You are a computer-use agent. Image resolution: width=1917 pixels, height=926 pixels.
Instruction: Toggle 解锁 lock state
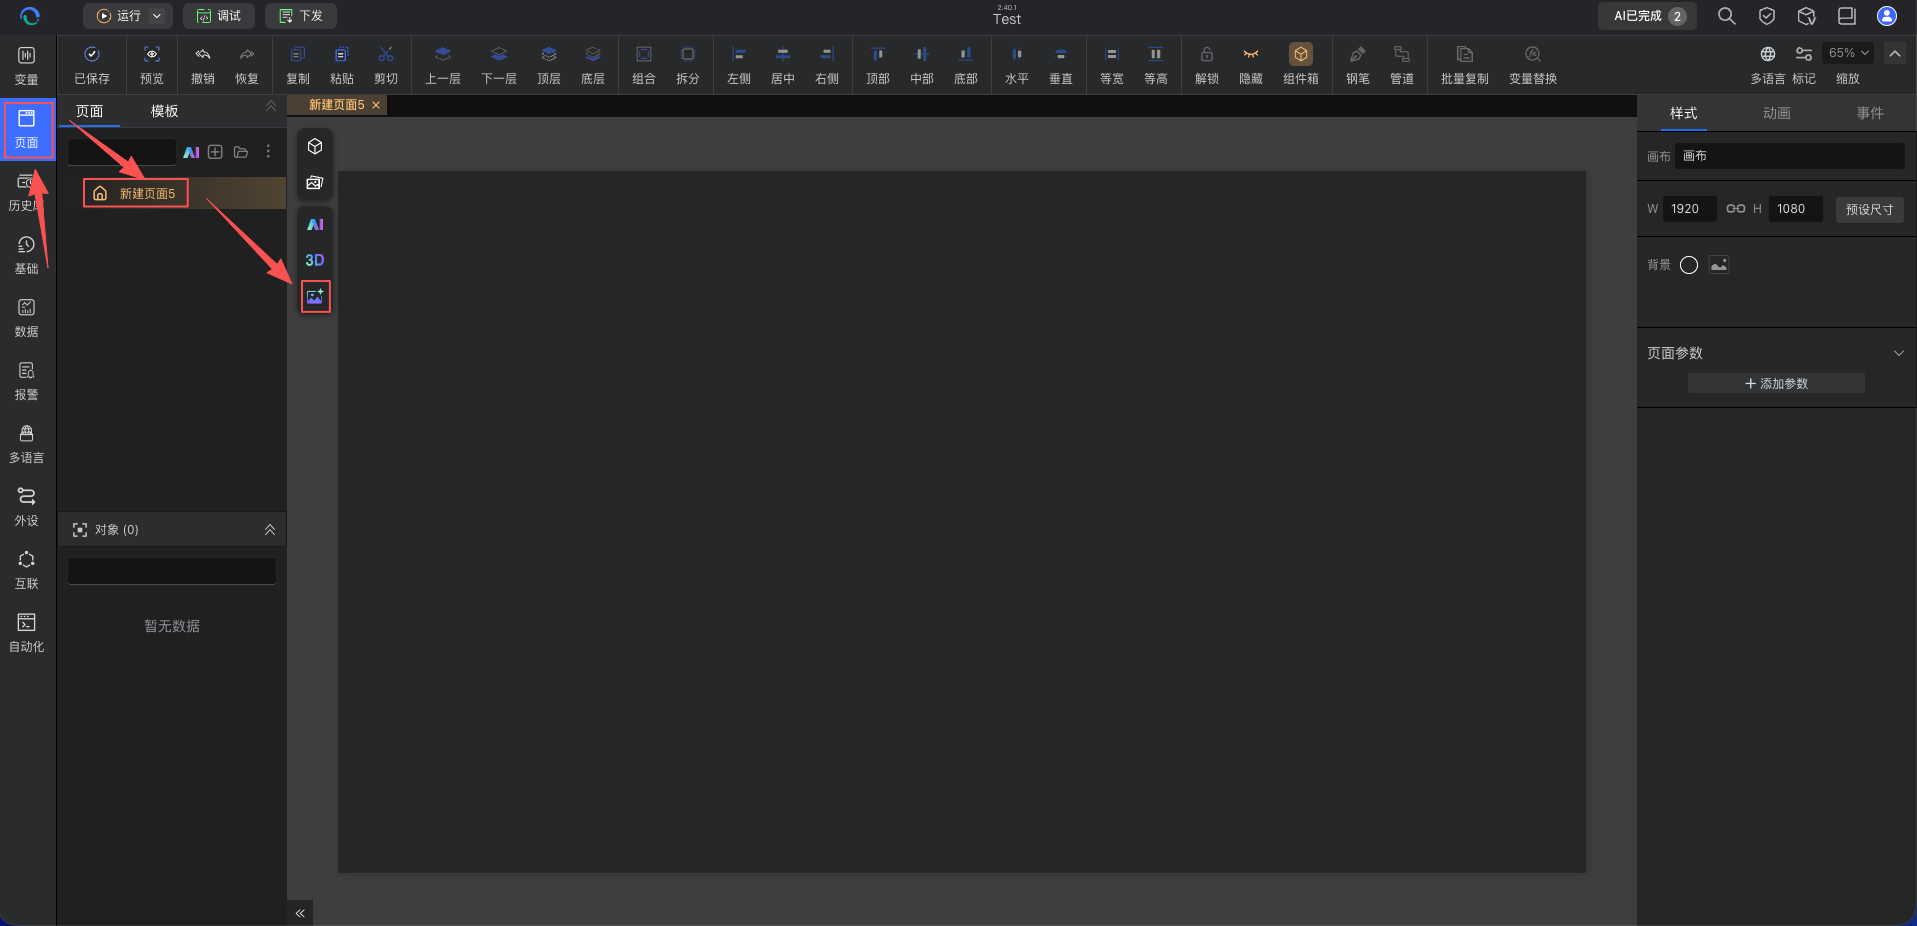tap(1206, 65)
